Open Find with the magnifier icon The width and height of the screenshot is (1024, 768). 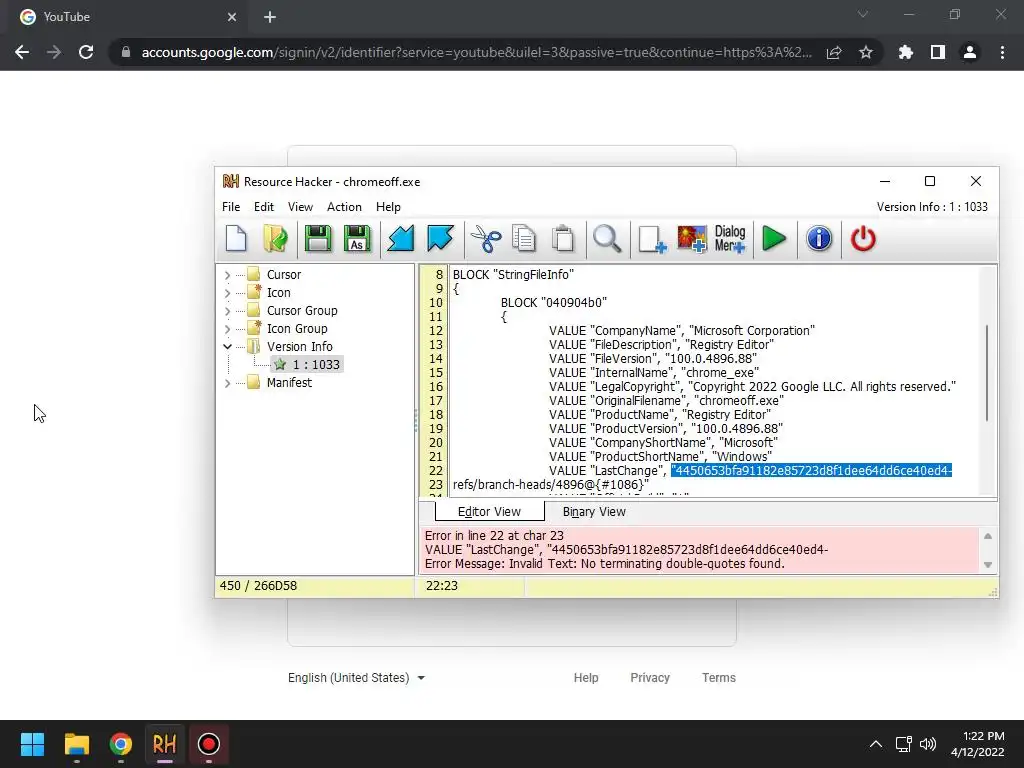[607, 239]
